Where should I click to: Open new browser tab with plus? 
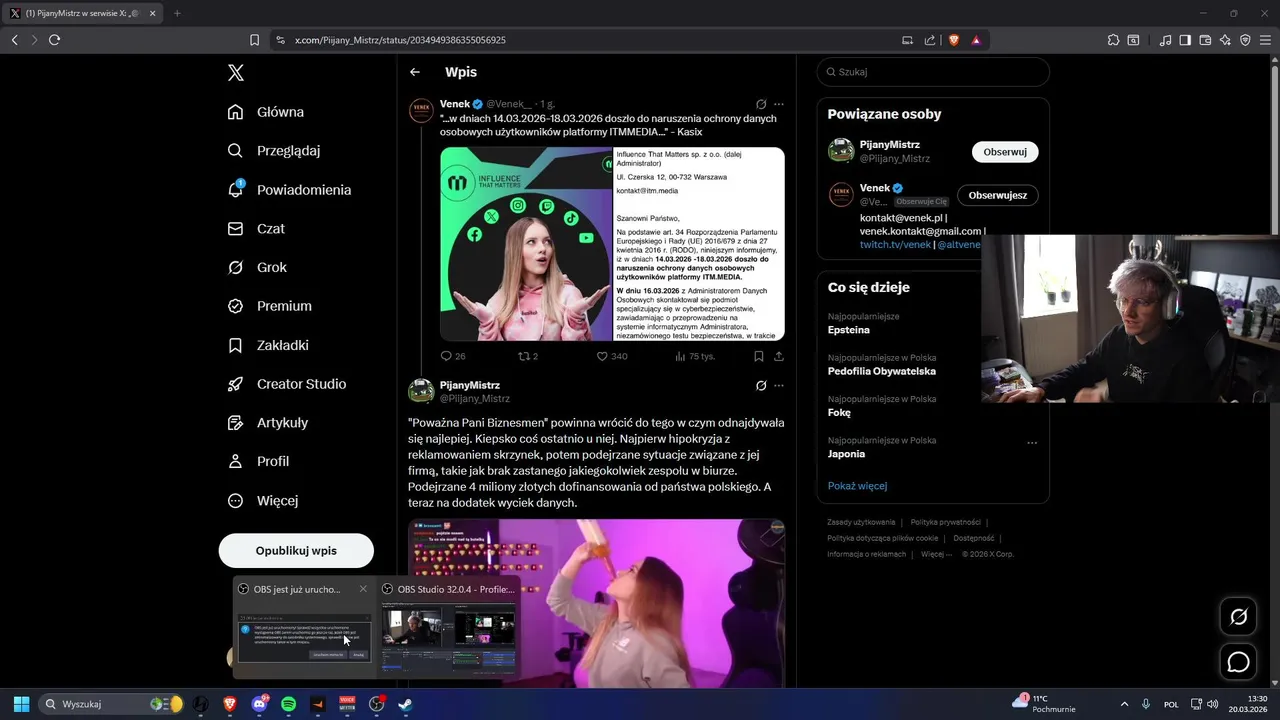pyautogui.click(x=177, y=13)
